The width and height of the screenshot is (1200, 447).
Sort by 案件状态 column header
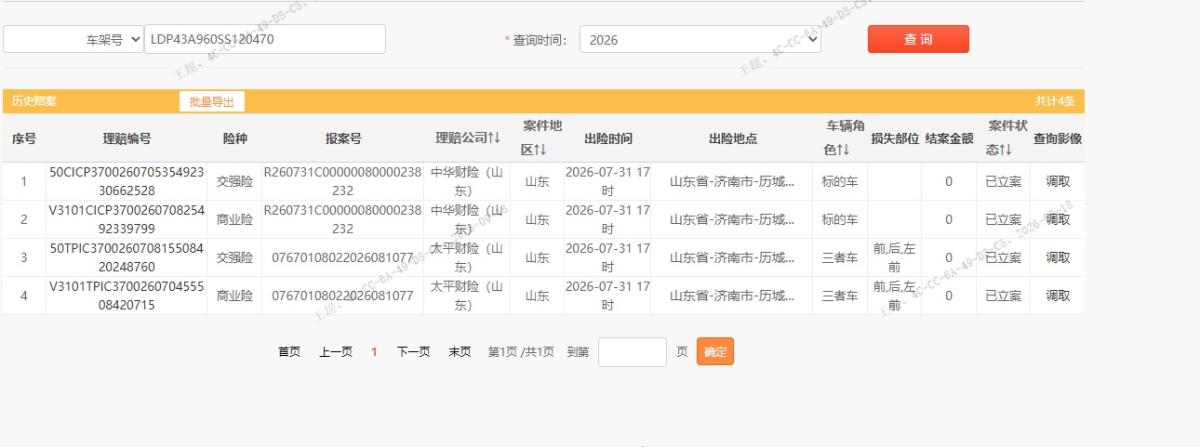coord(1003,138)
